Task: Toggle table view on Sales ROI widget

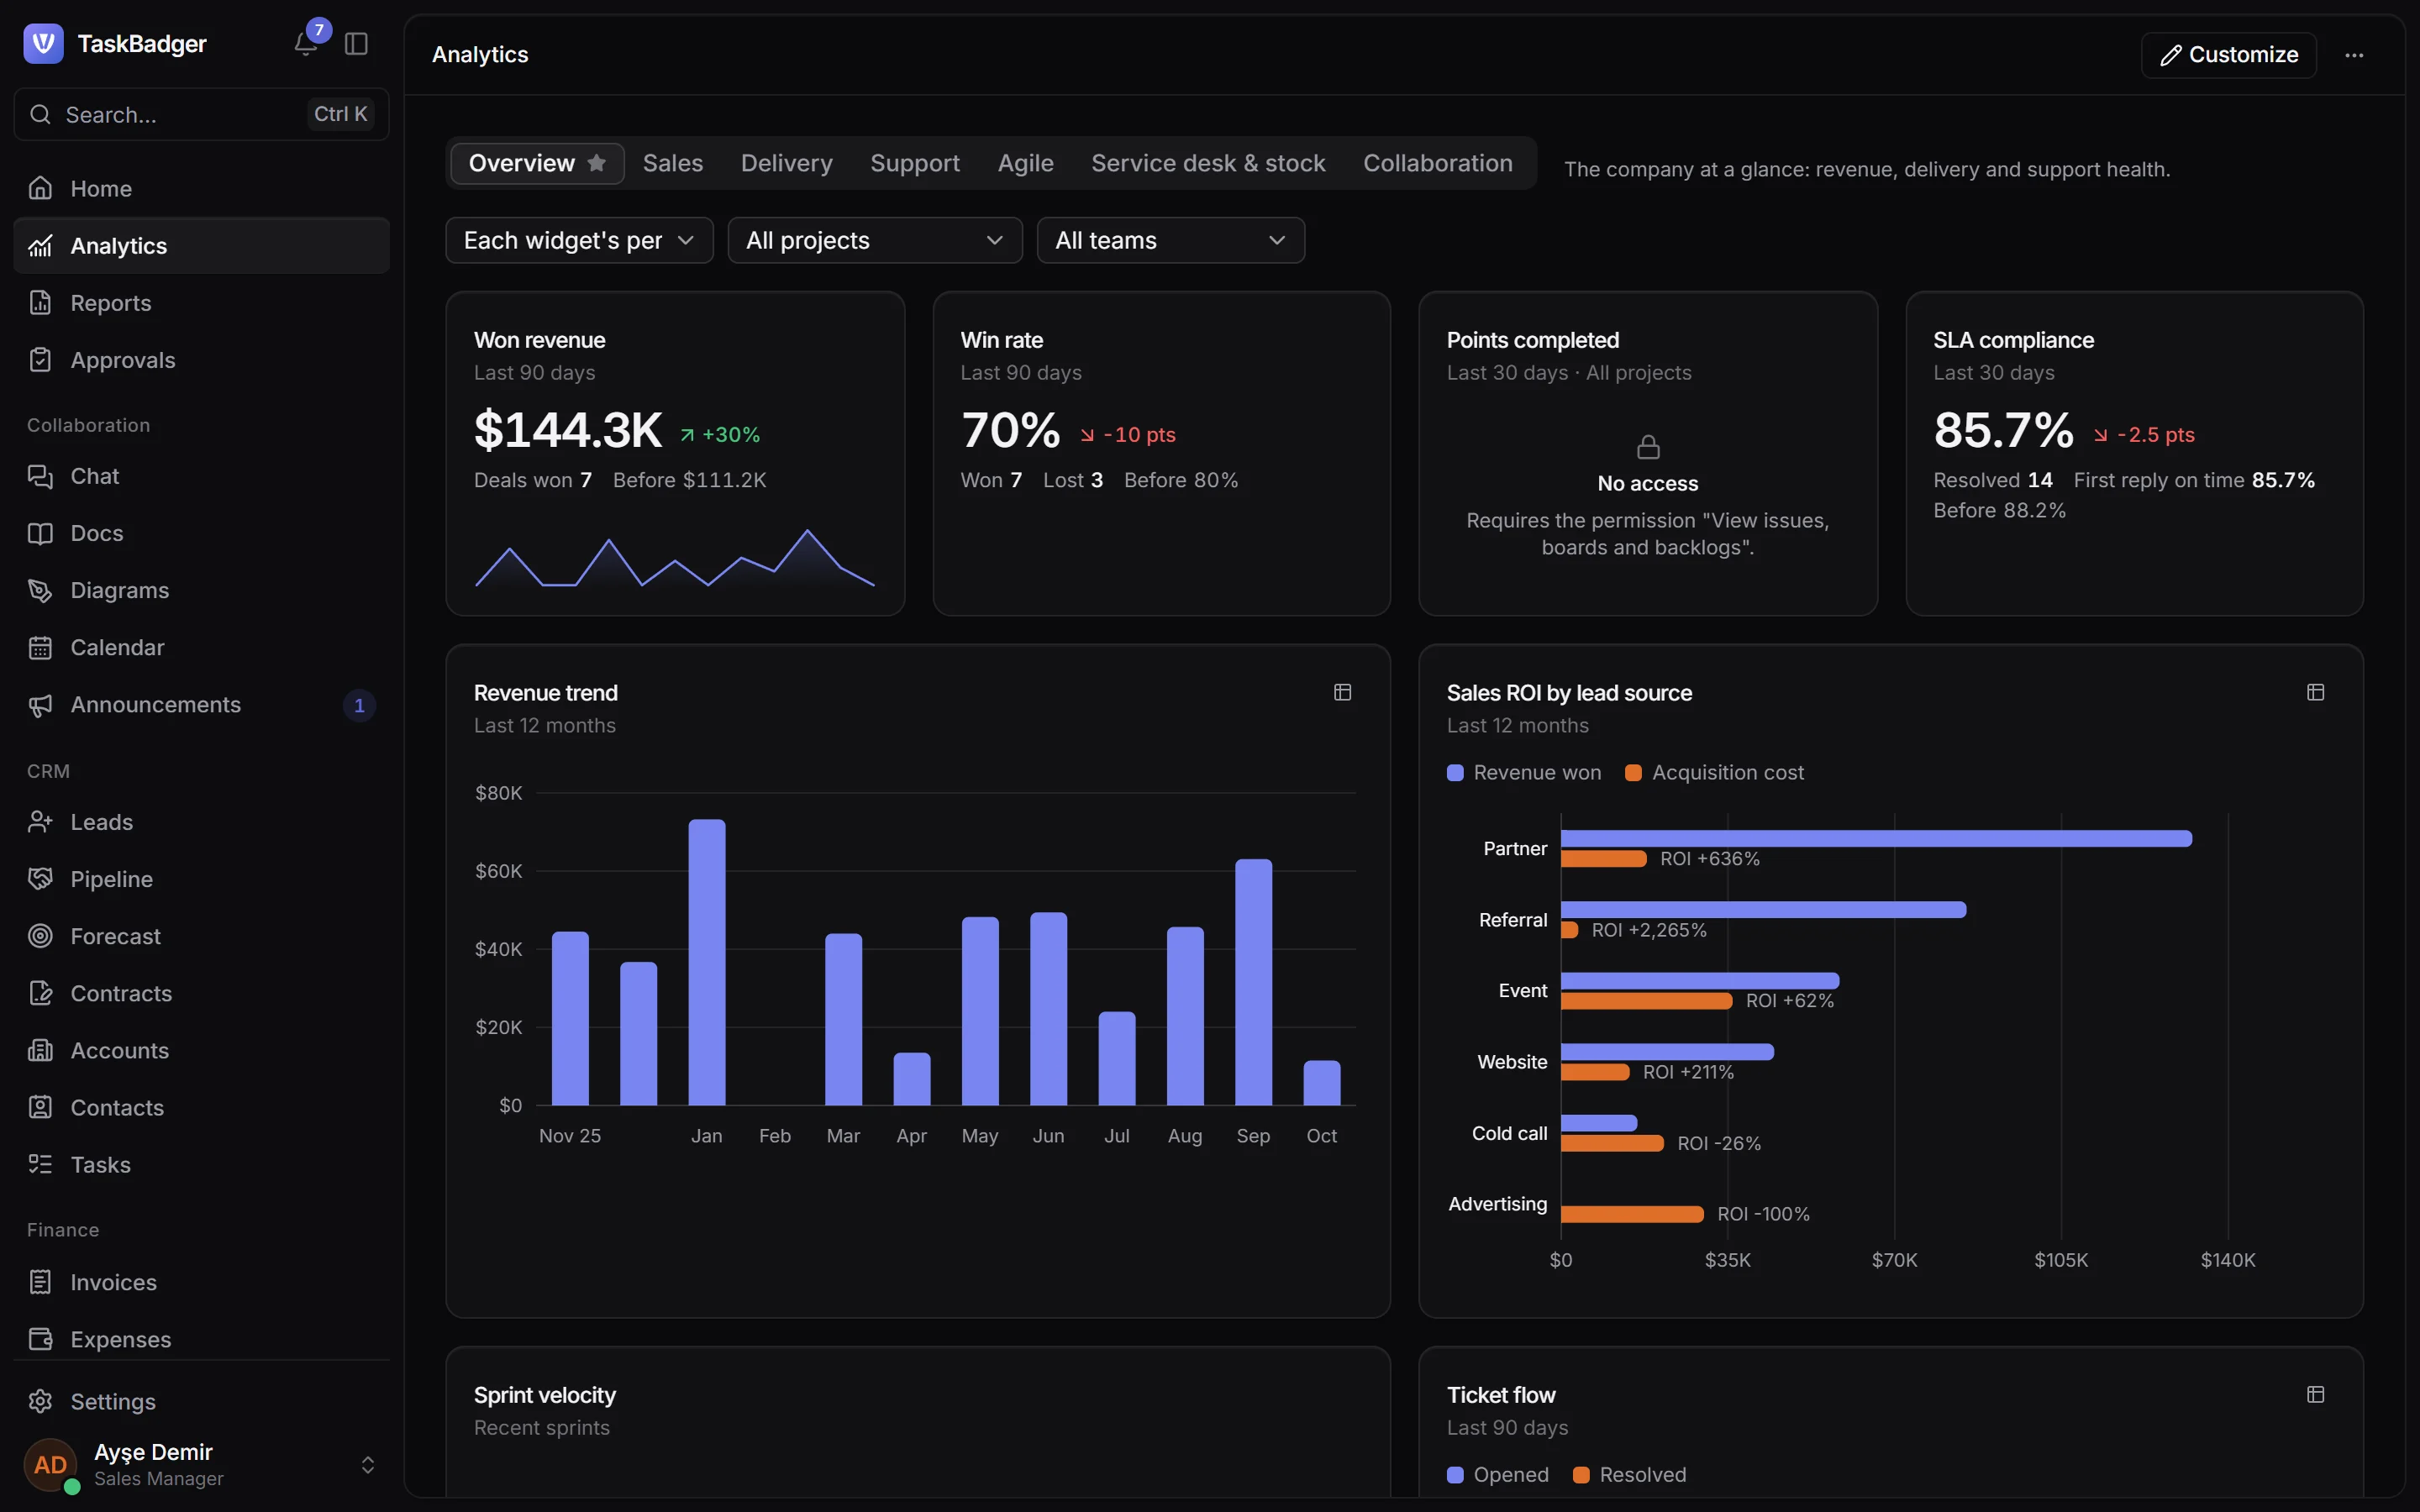Action: pos(2315,692)
